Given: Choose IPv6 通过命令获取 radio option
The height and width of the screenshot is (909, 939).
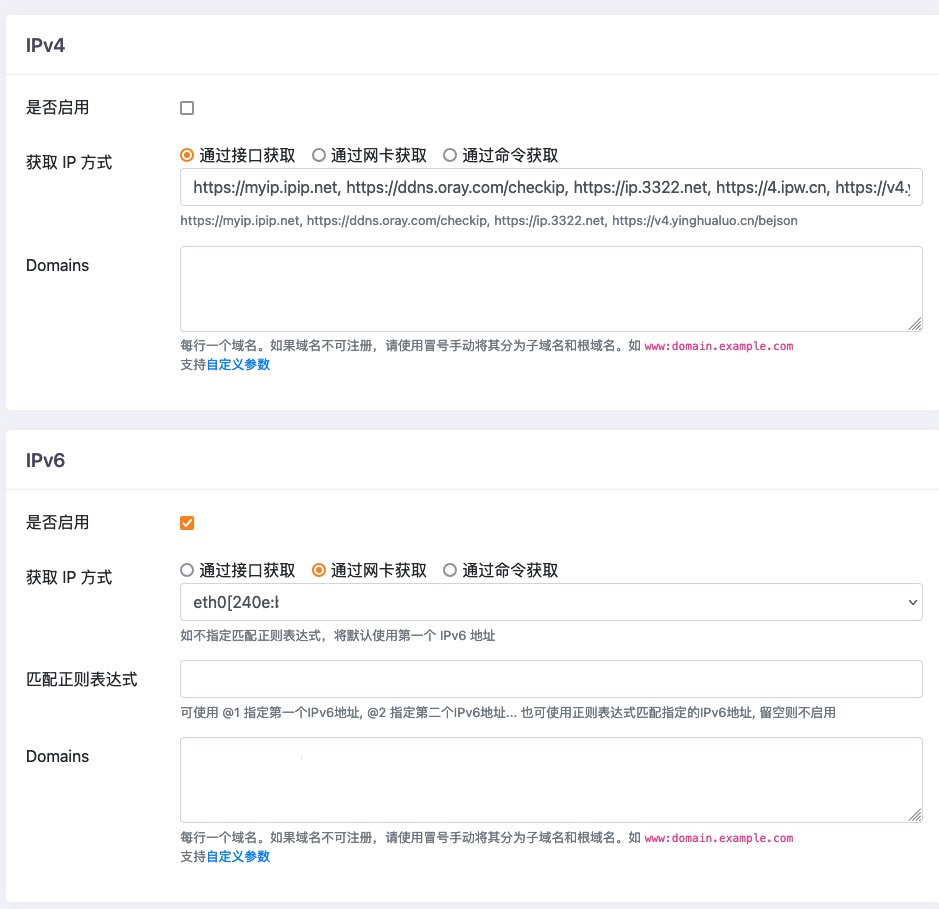Looking at the screenshot, I should click(450, 570).
